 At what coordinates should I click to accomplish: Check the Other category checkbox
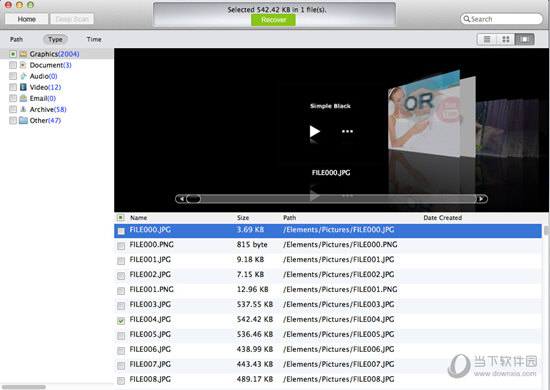13,120
